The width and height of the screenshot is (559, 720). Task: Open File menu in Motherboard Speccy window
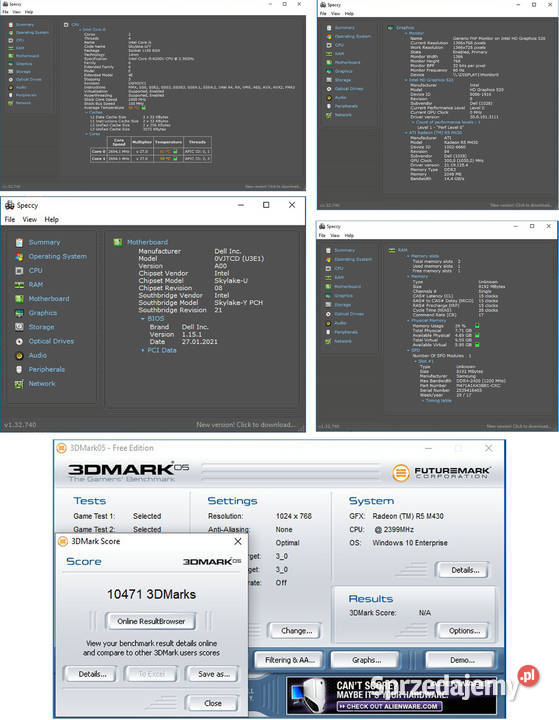click(10, 219)
